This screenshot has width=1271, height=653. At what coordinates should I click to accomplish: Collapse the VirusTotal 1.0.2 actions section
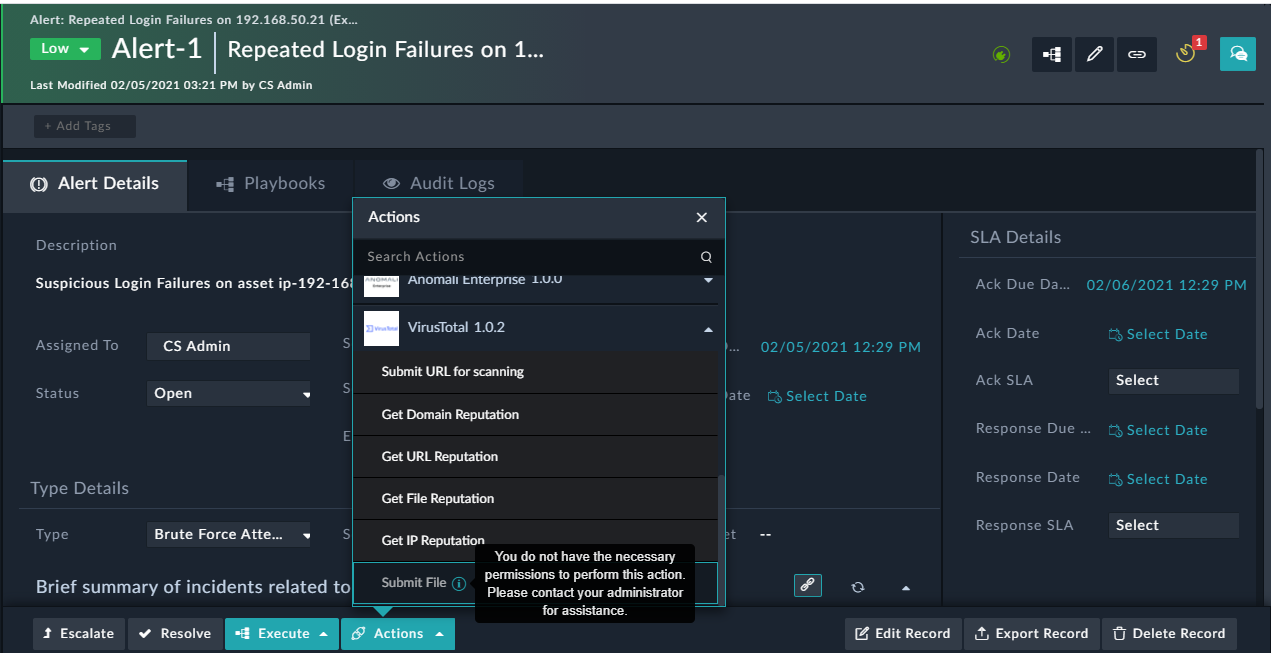pyautogui.click(x=707, y=327)
